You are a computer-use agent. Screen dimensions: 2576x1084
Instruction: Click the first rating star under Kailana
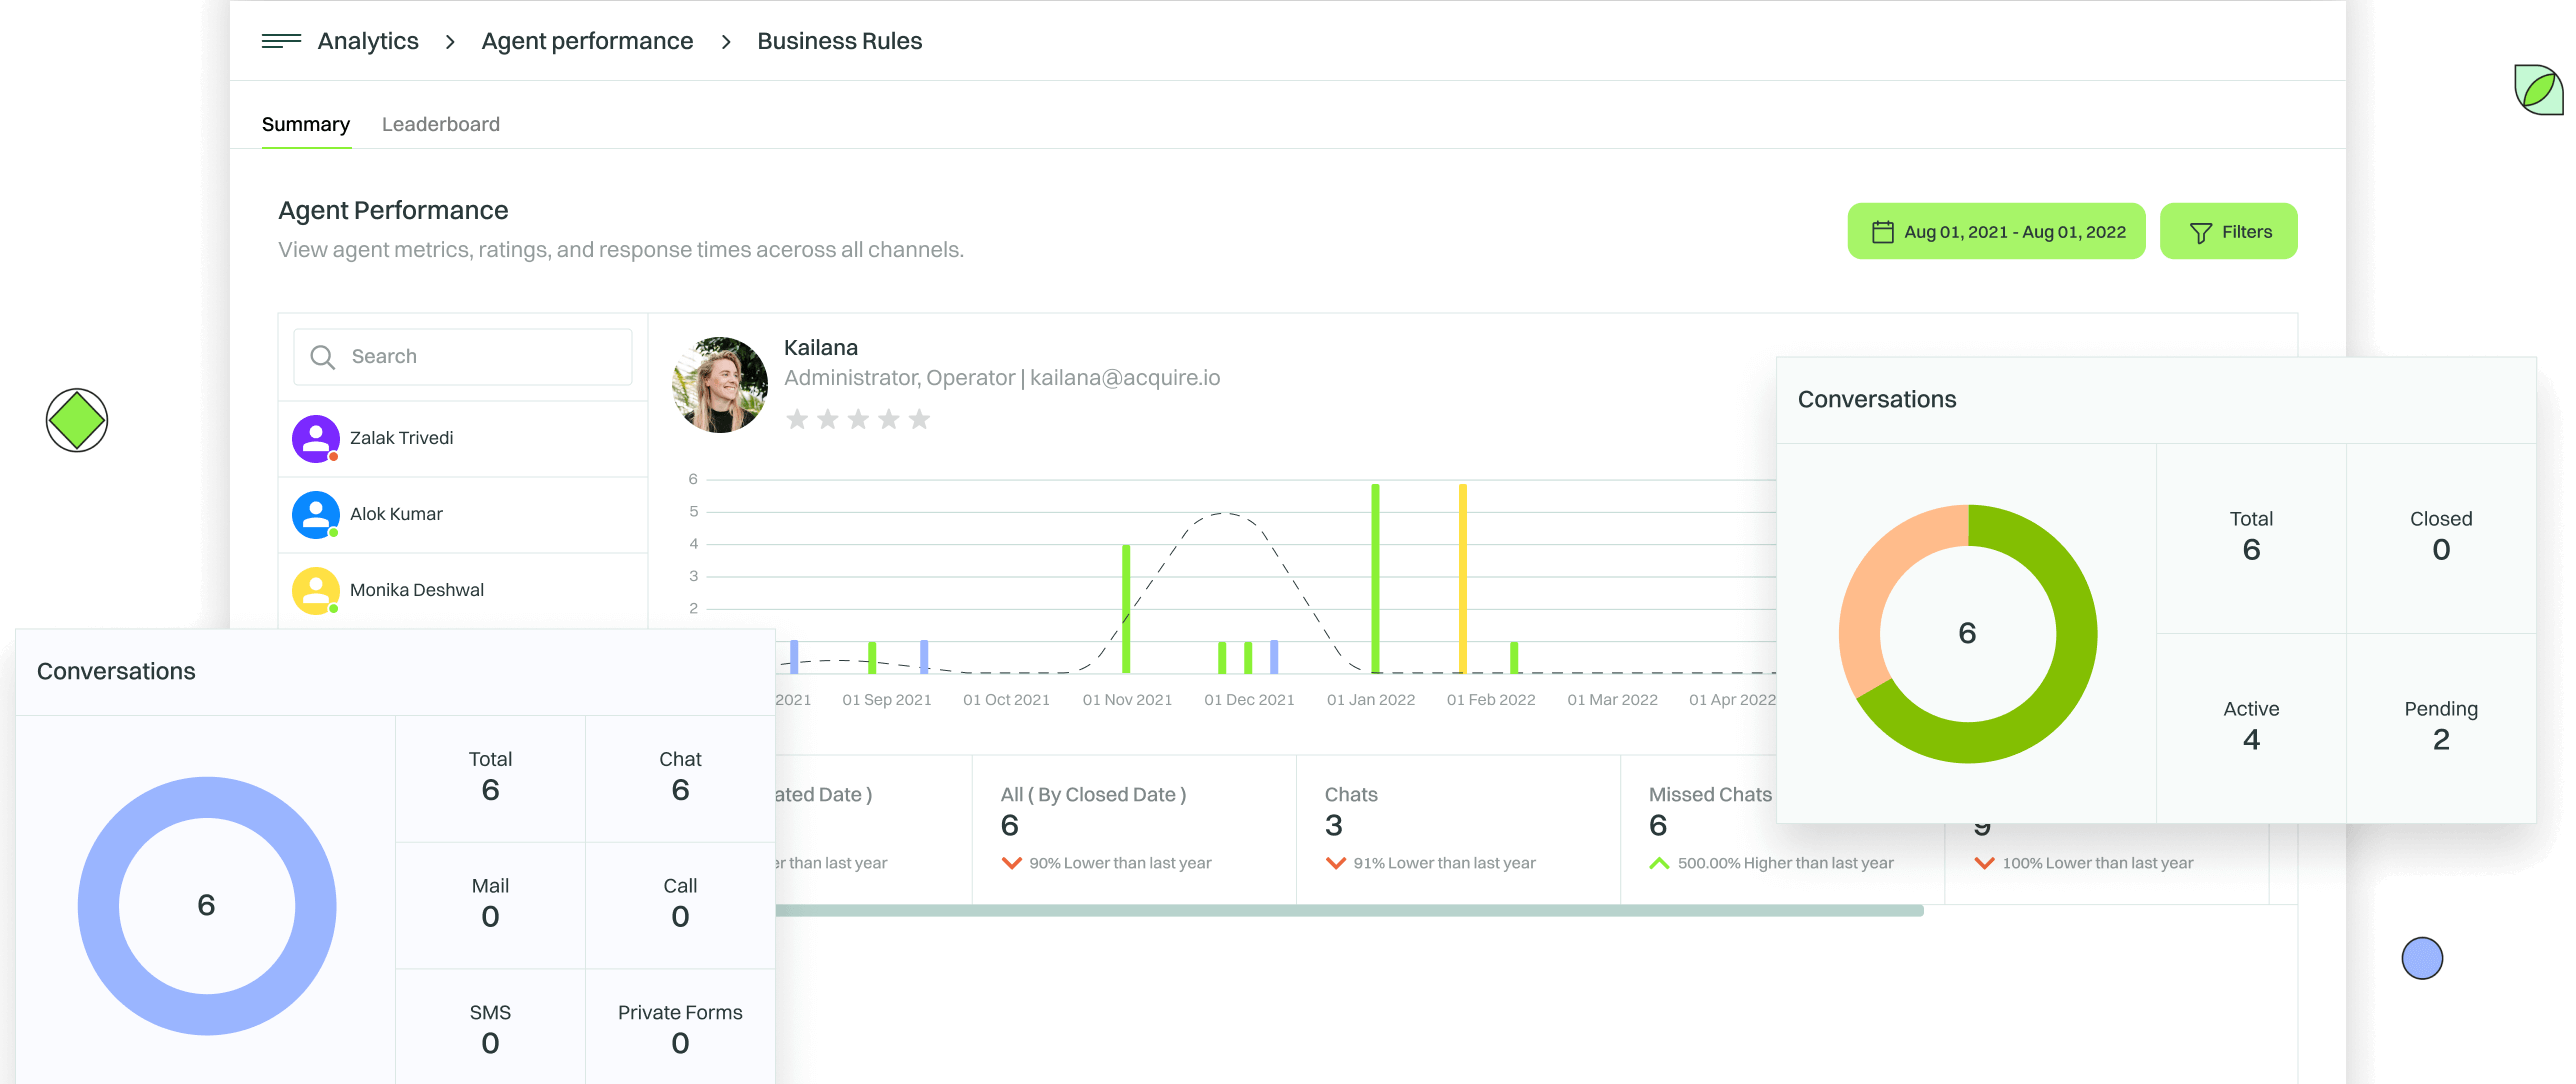797,419
